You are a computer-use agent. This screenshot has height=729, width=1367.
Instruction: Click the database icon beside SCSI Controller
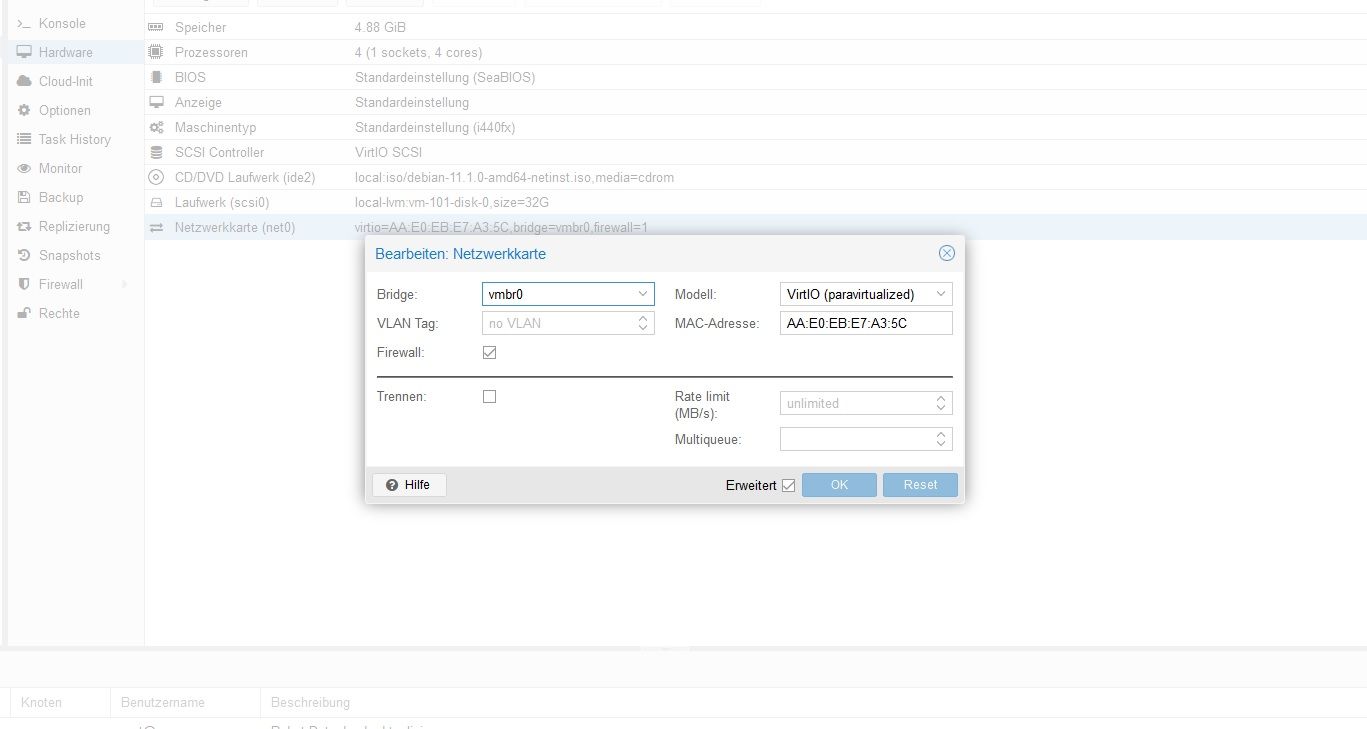(x=156, y=152)
